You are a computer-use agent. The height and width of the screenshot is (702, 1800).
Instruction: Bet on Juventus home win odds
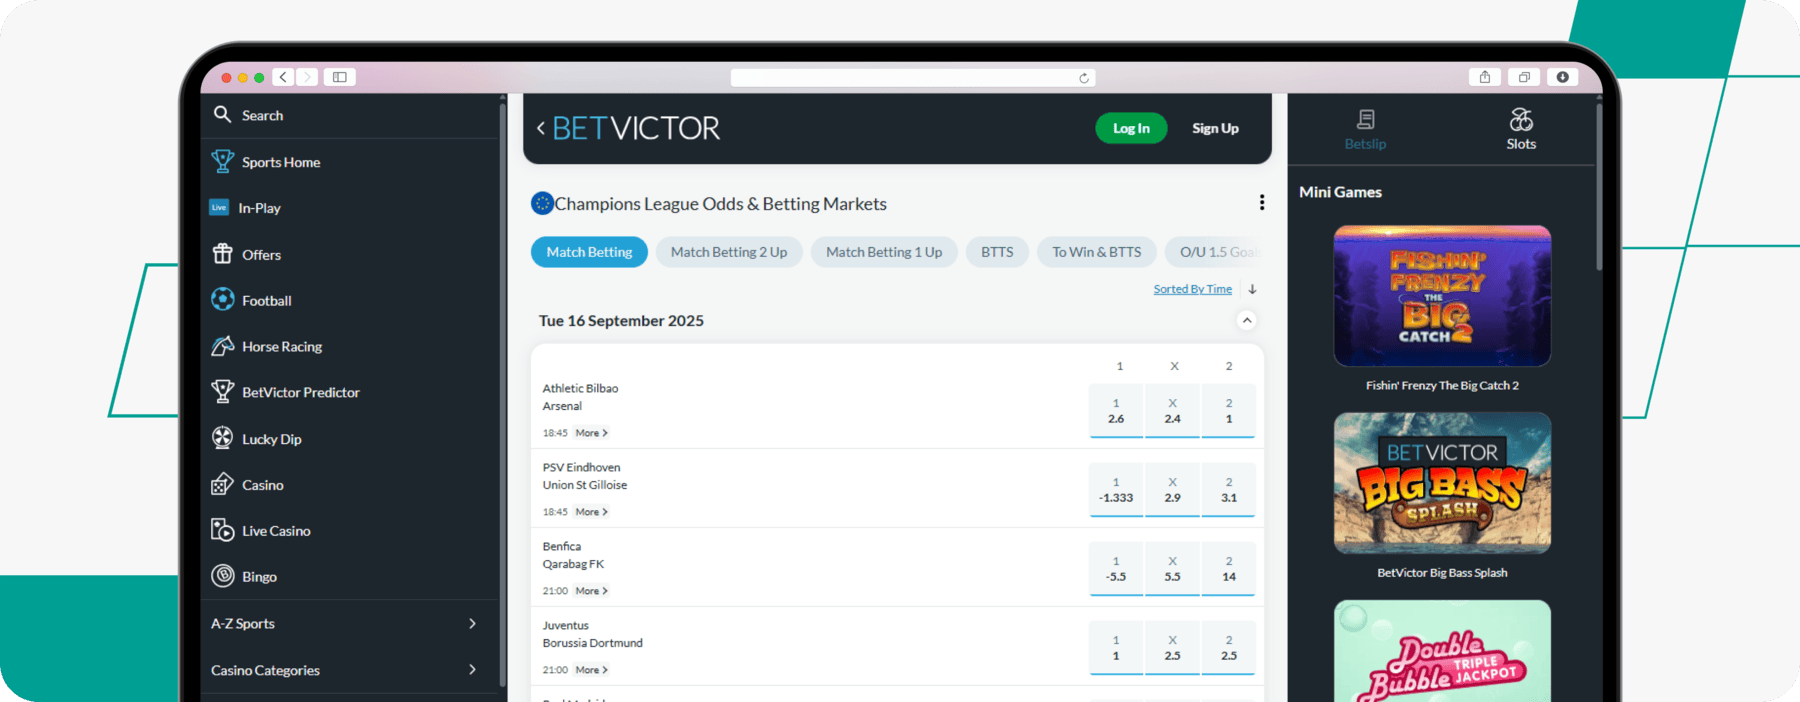point(1116,648)
